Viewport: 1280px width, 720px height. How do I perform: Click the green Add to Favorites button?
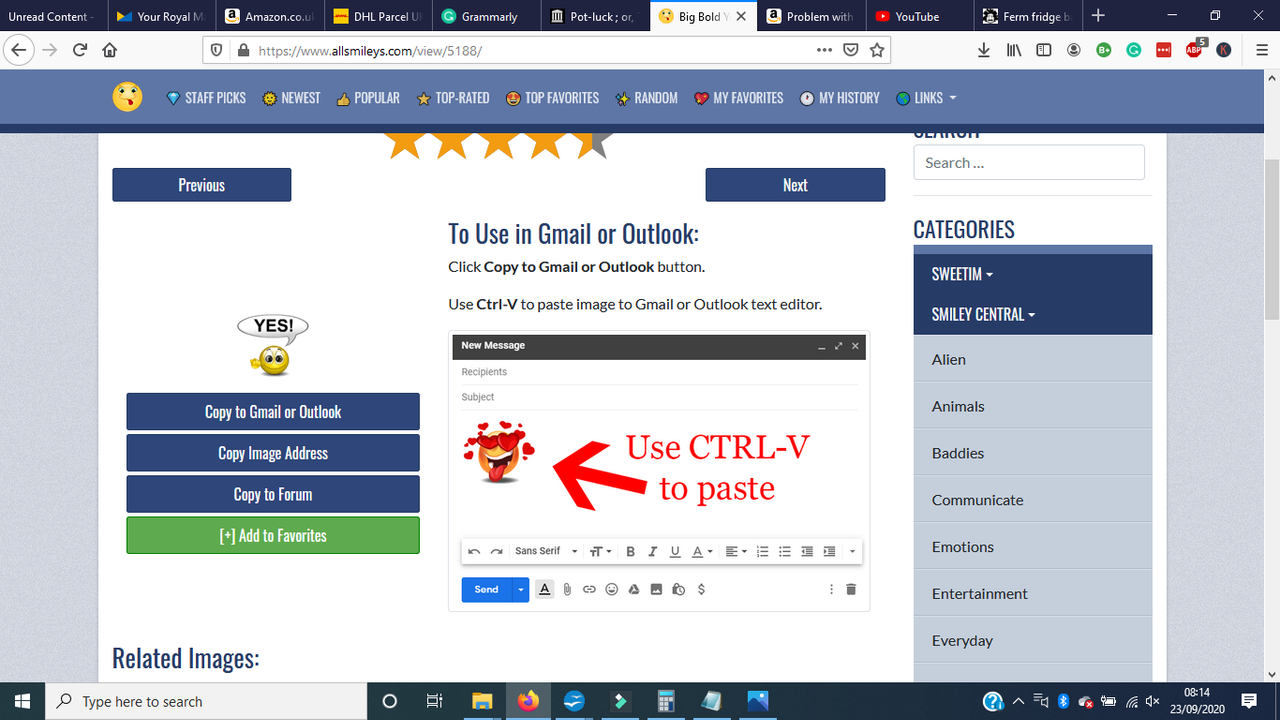(273, 535)
